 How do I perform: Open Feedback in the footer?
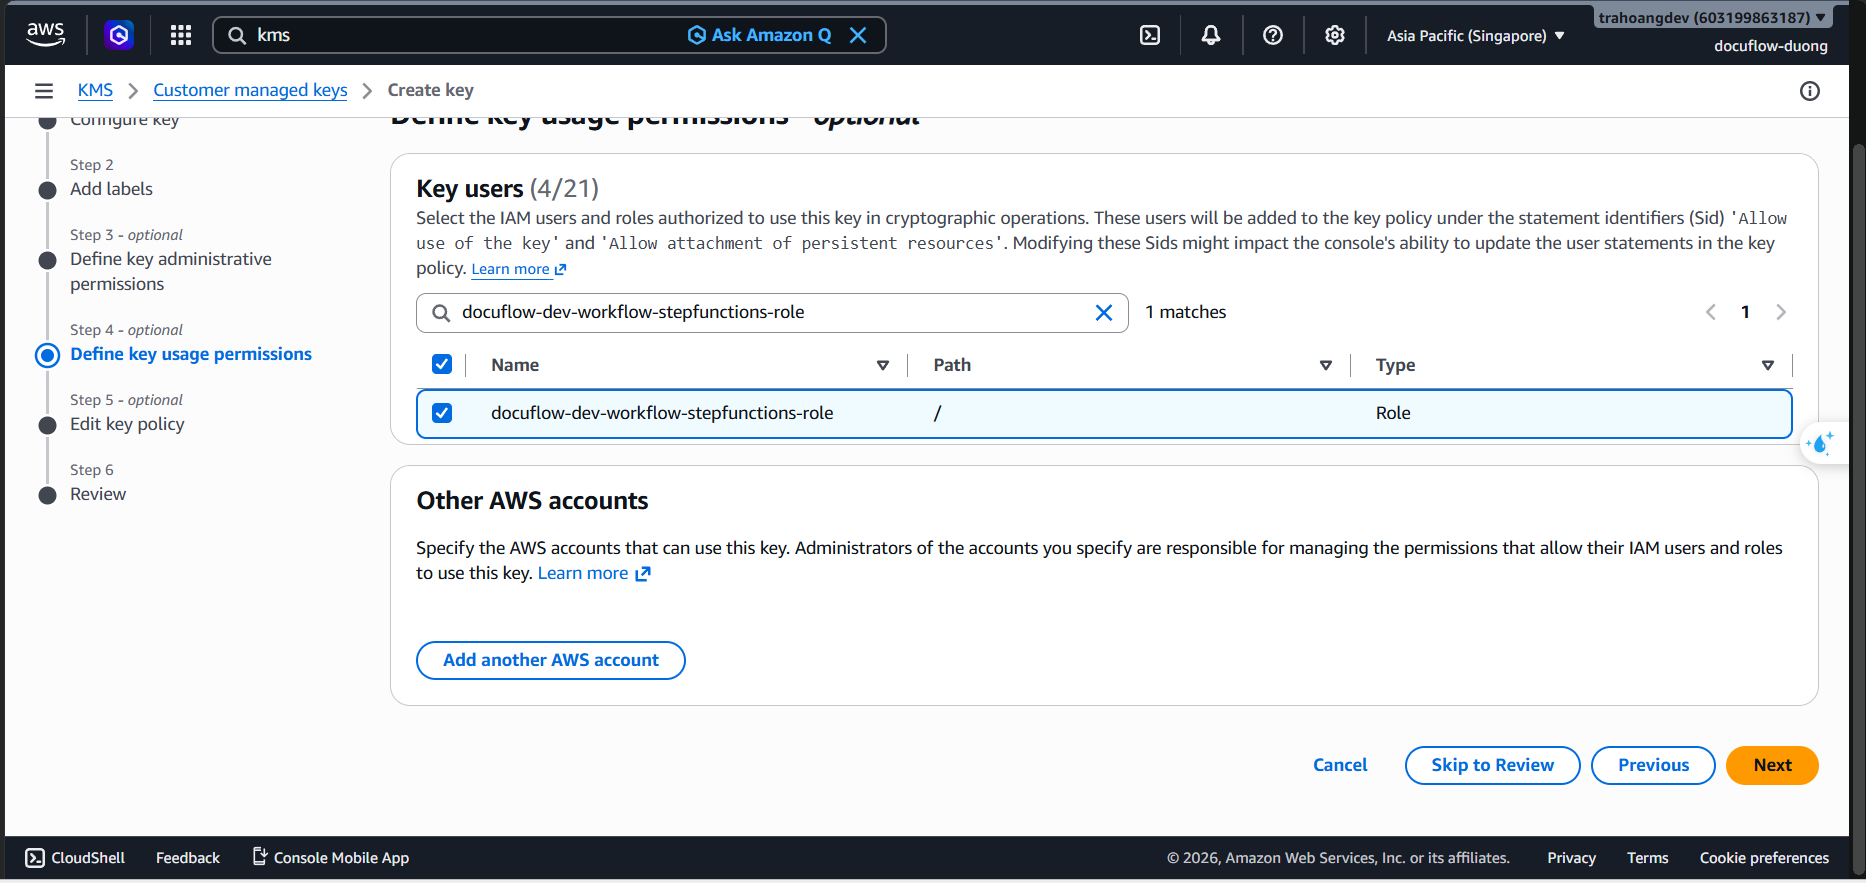point(188,858)
